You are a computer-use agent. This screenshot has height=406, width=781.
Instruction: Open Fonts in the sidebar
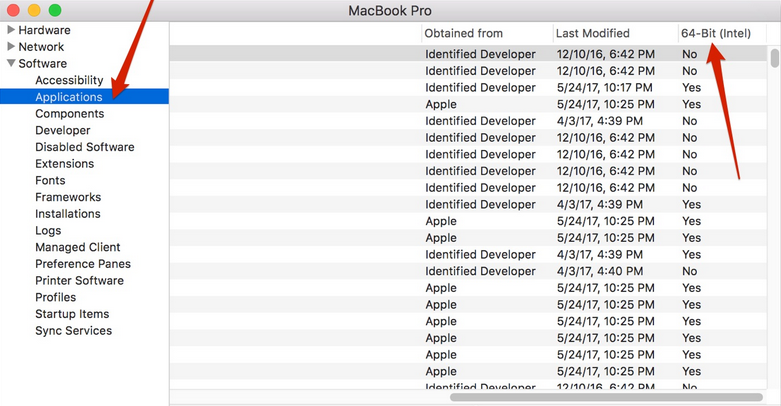(50, 180)
